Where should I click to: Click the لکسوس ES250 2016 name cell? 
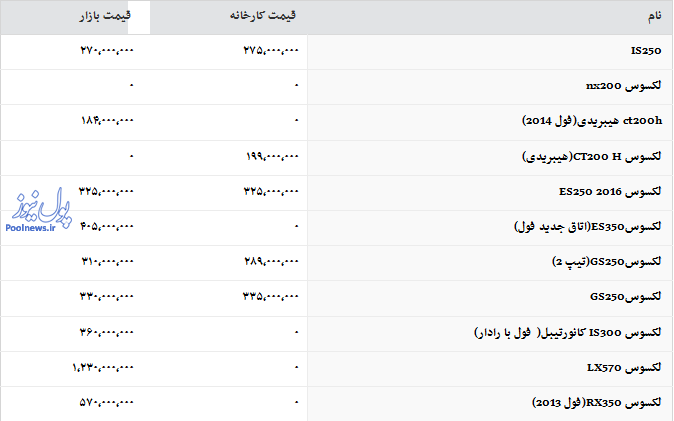tap(612, 192)
